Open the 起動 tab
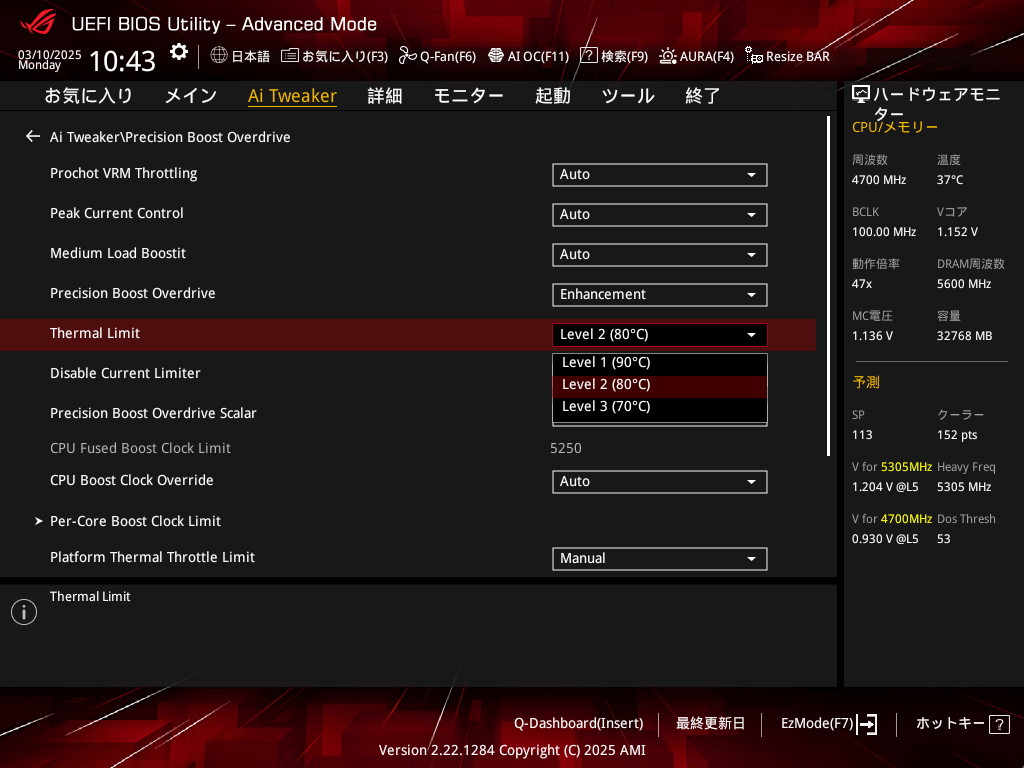Screen dimensions: 1024x768 tap(552, 96)
